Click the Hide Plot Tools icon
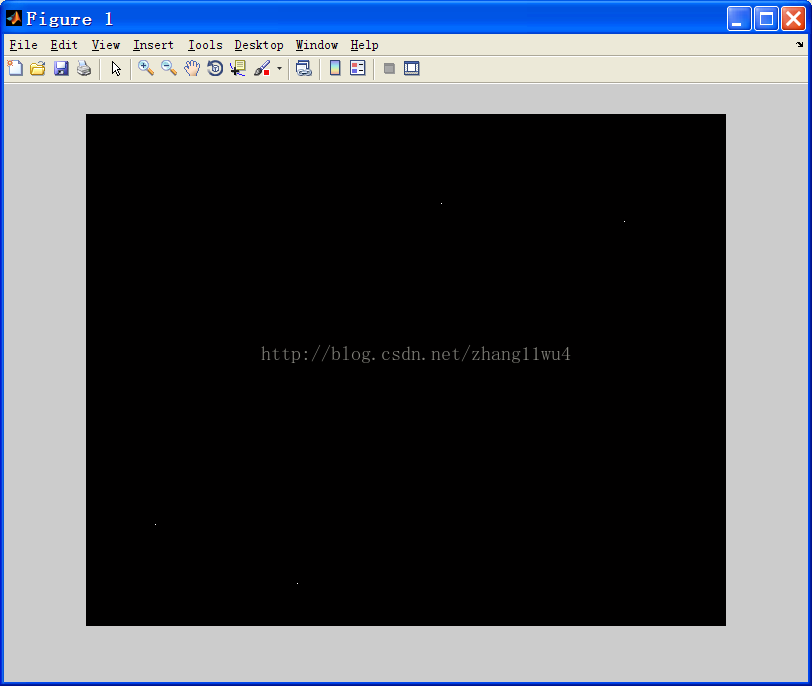 [389, 68]
